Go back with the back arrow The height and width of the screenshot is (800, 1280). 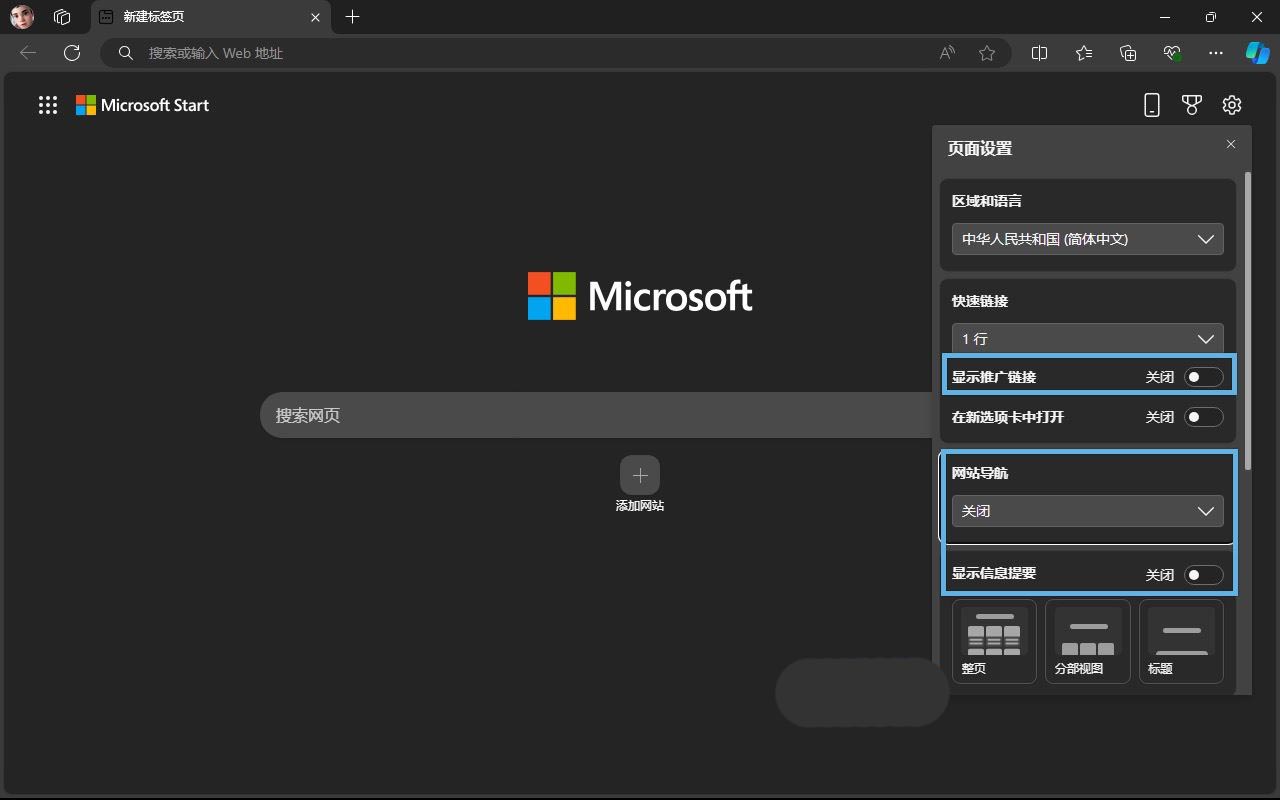[x=28, y=53]
